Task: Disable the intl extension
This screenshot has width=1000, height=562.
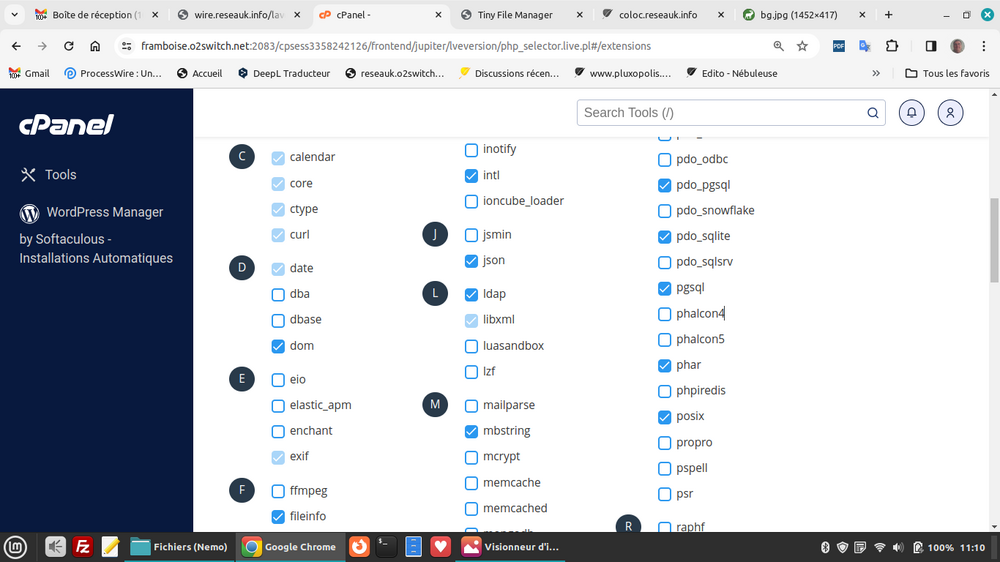Action: point(471,175)
